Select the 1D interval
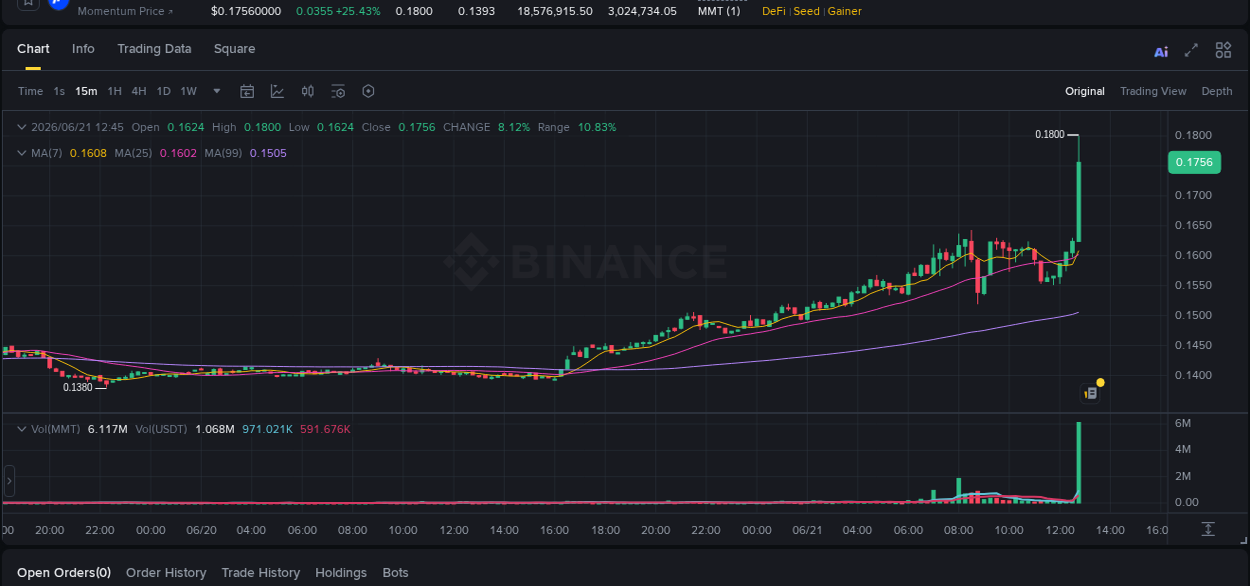Image resolution: width=1250 pixels, height=586 pixels. pyautogui.click(x=163, y=91)
